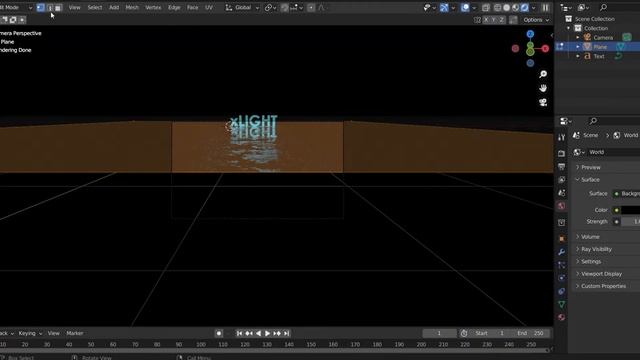Screen dimensions: 640x360
Task: Open the Output properties tab
Action: [x=562, y=166]
